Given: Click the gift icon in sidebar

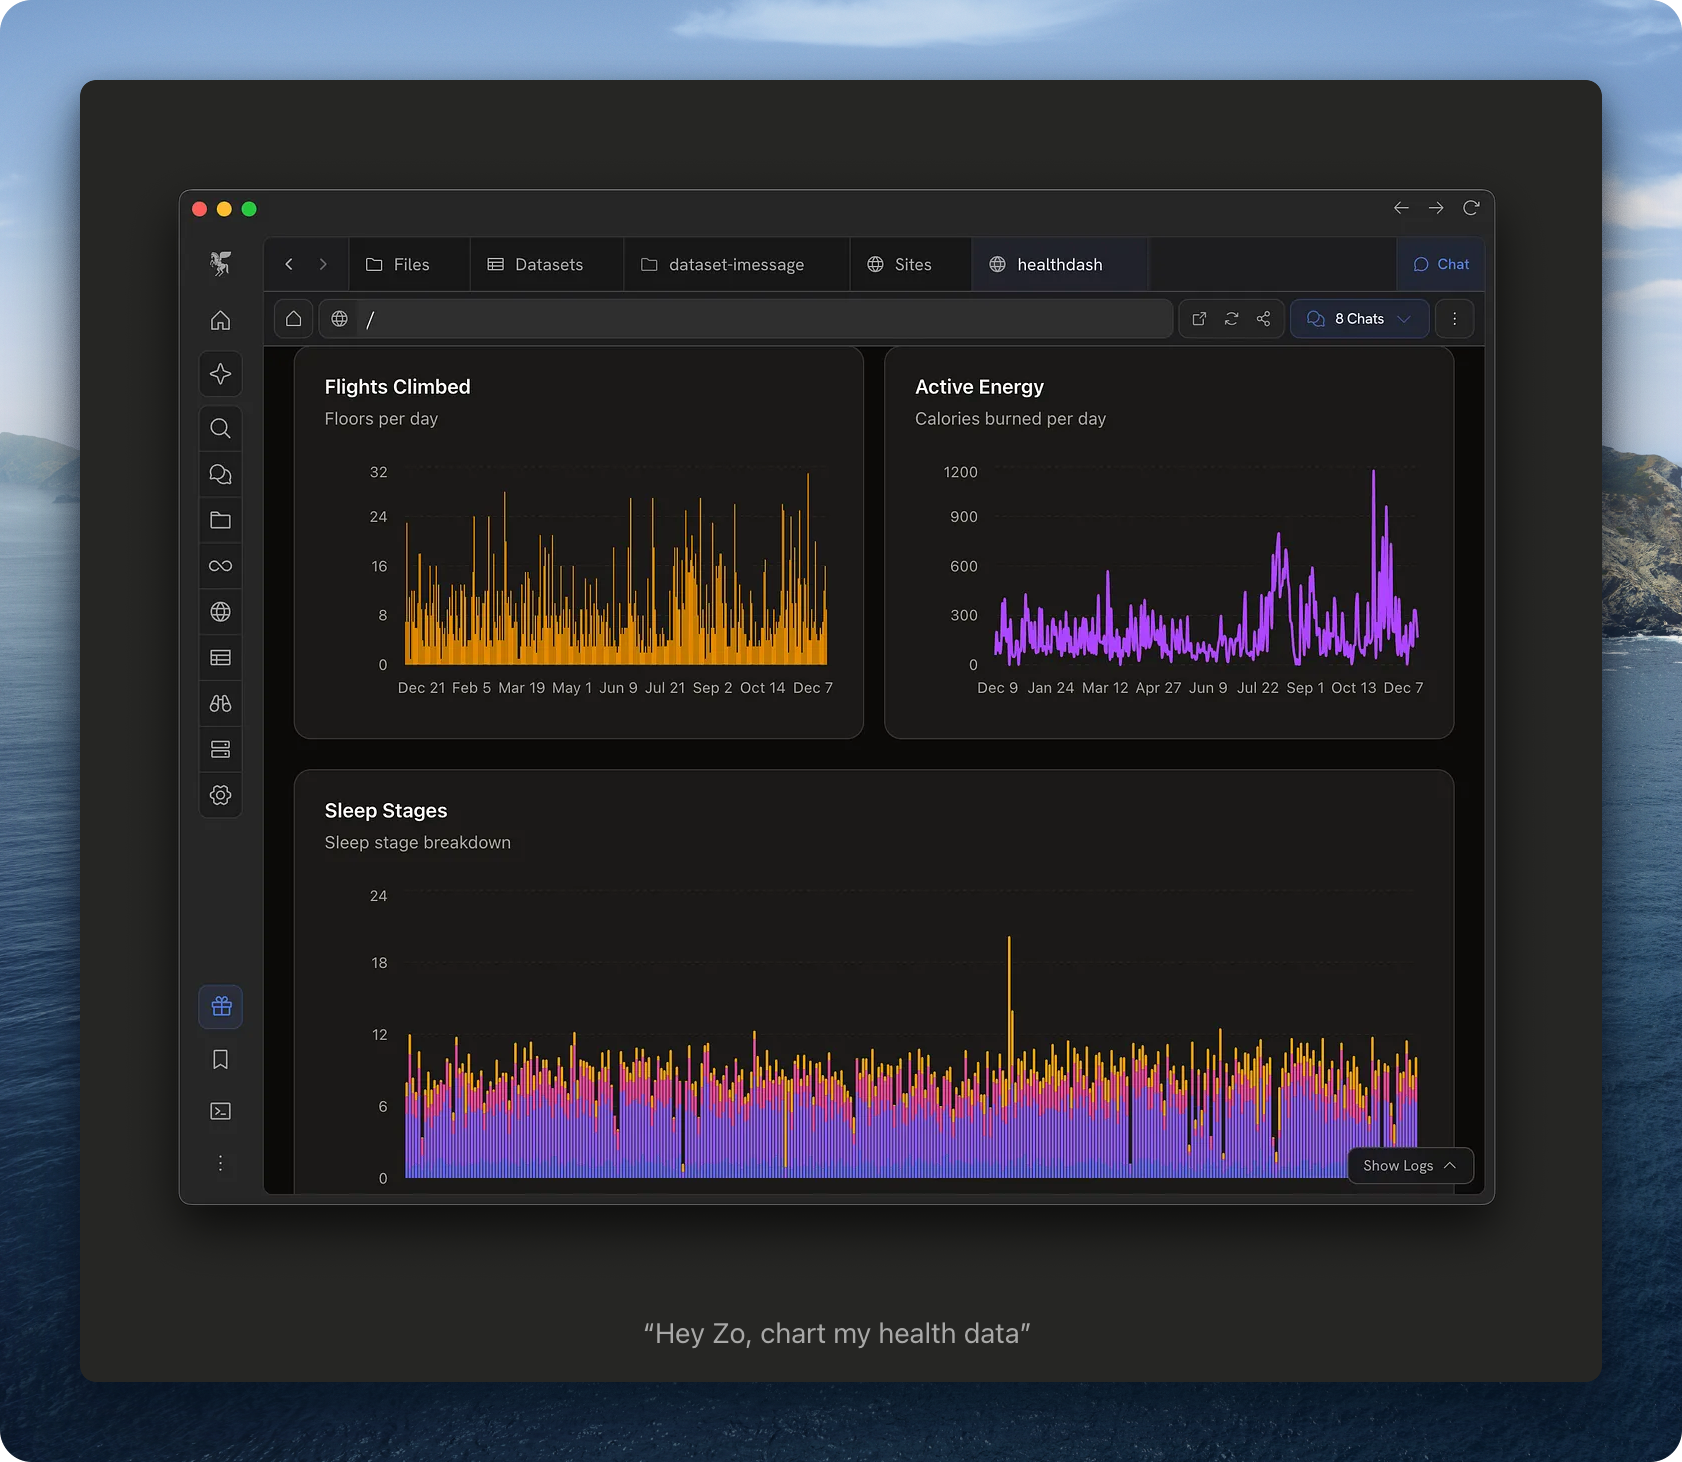Looking at the screenshot, I should pos(221,1007).
